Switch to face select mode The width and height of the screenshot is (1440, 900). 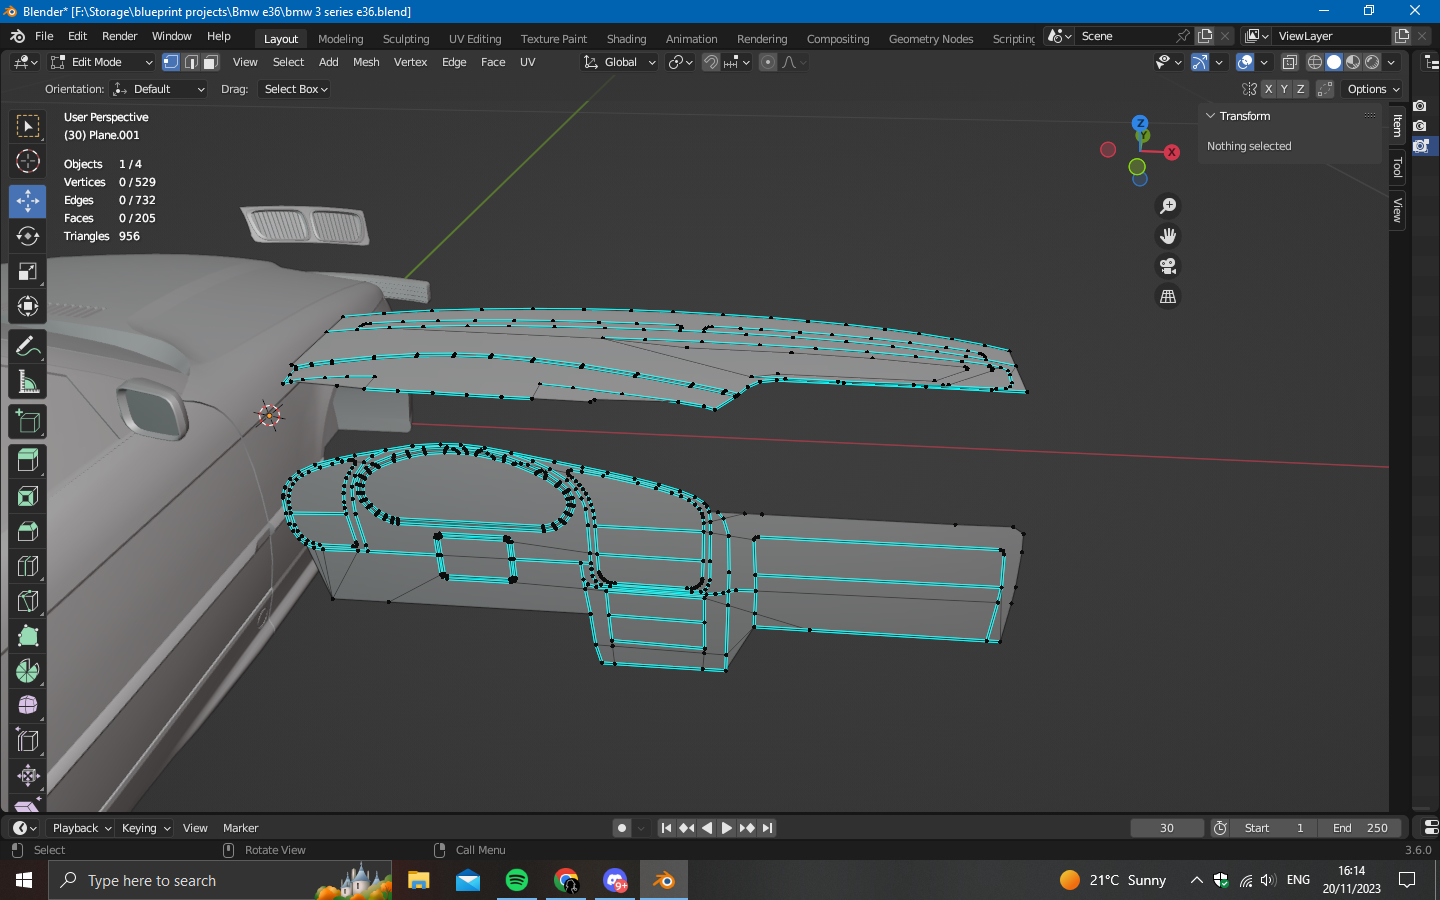pos(211,62)
